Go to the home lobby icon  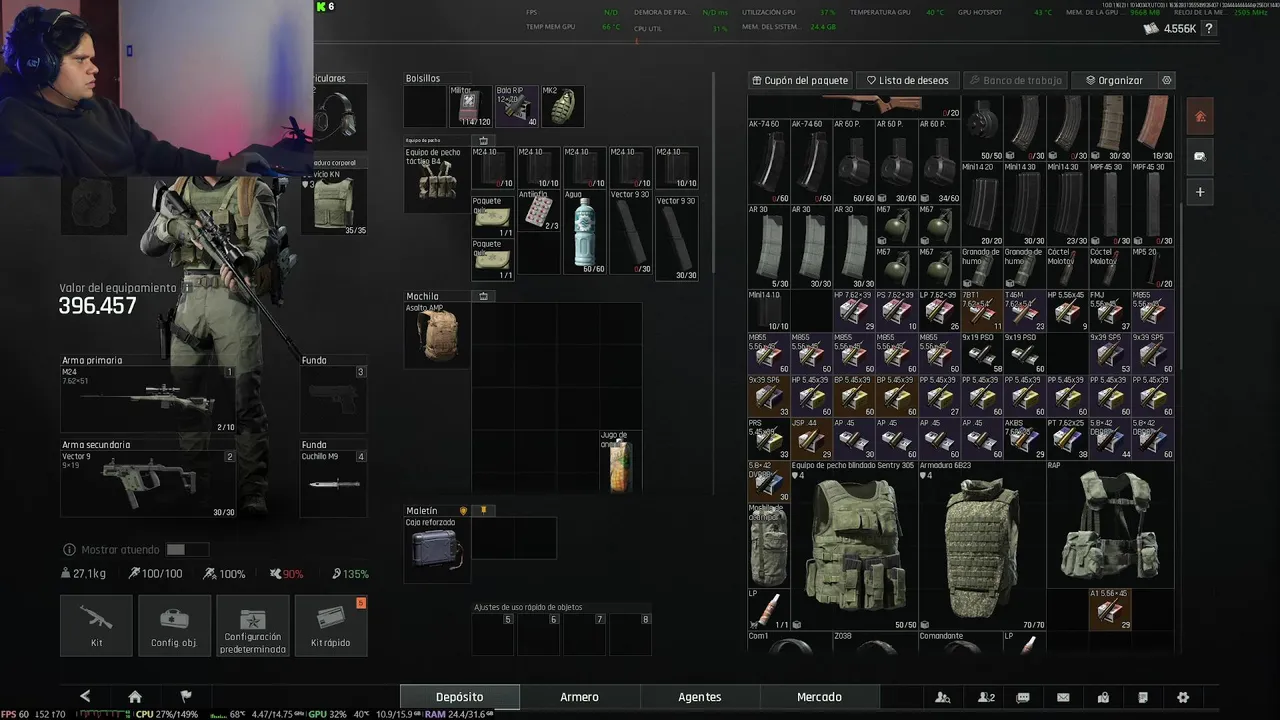[x=135, y=697]
